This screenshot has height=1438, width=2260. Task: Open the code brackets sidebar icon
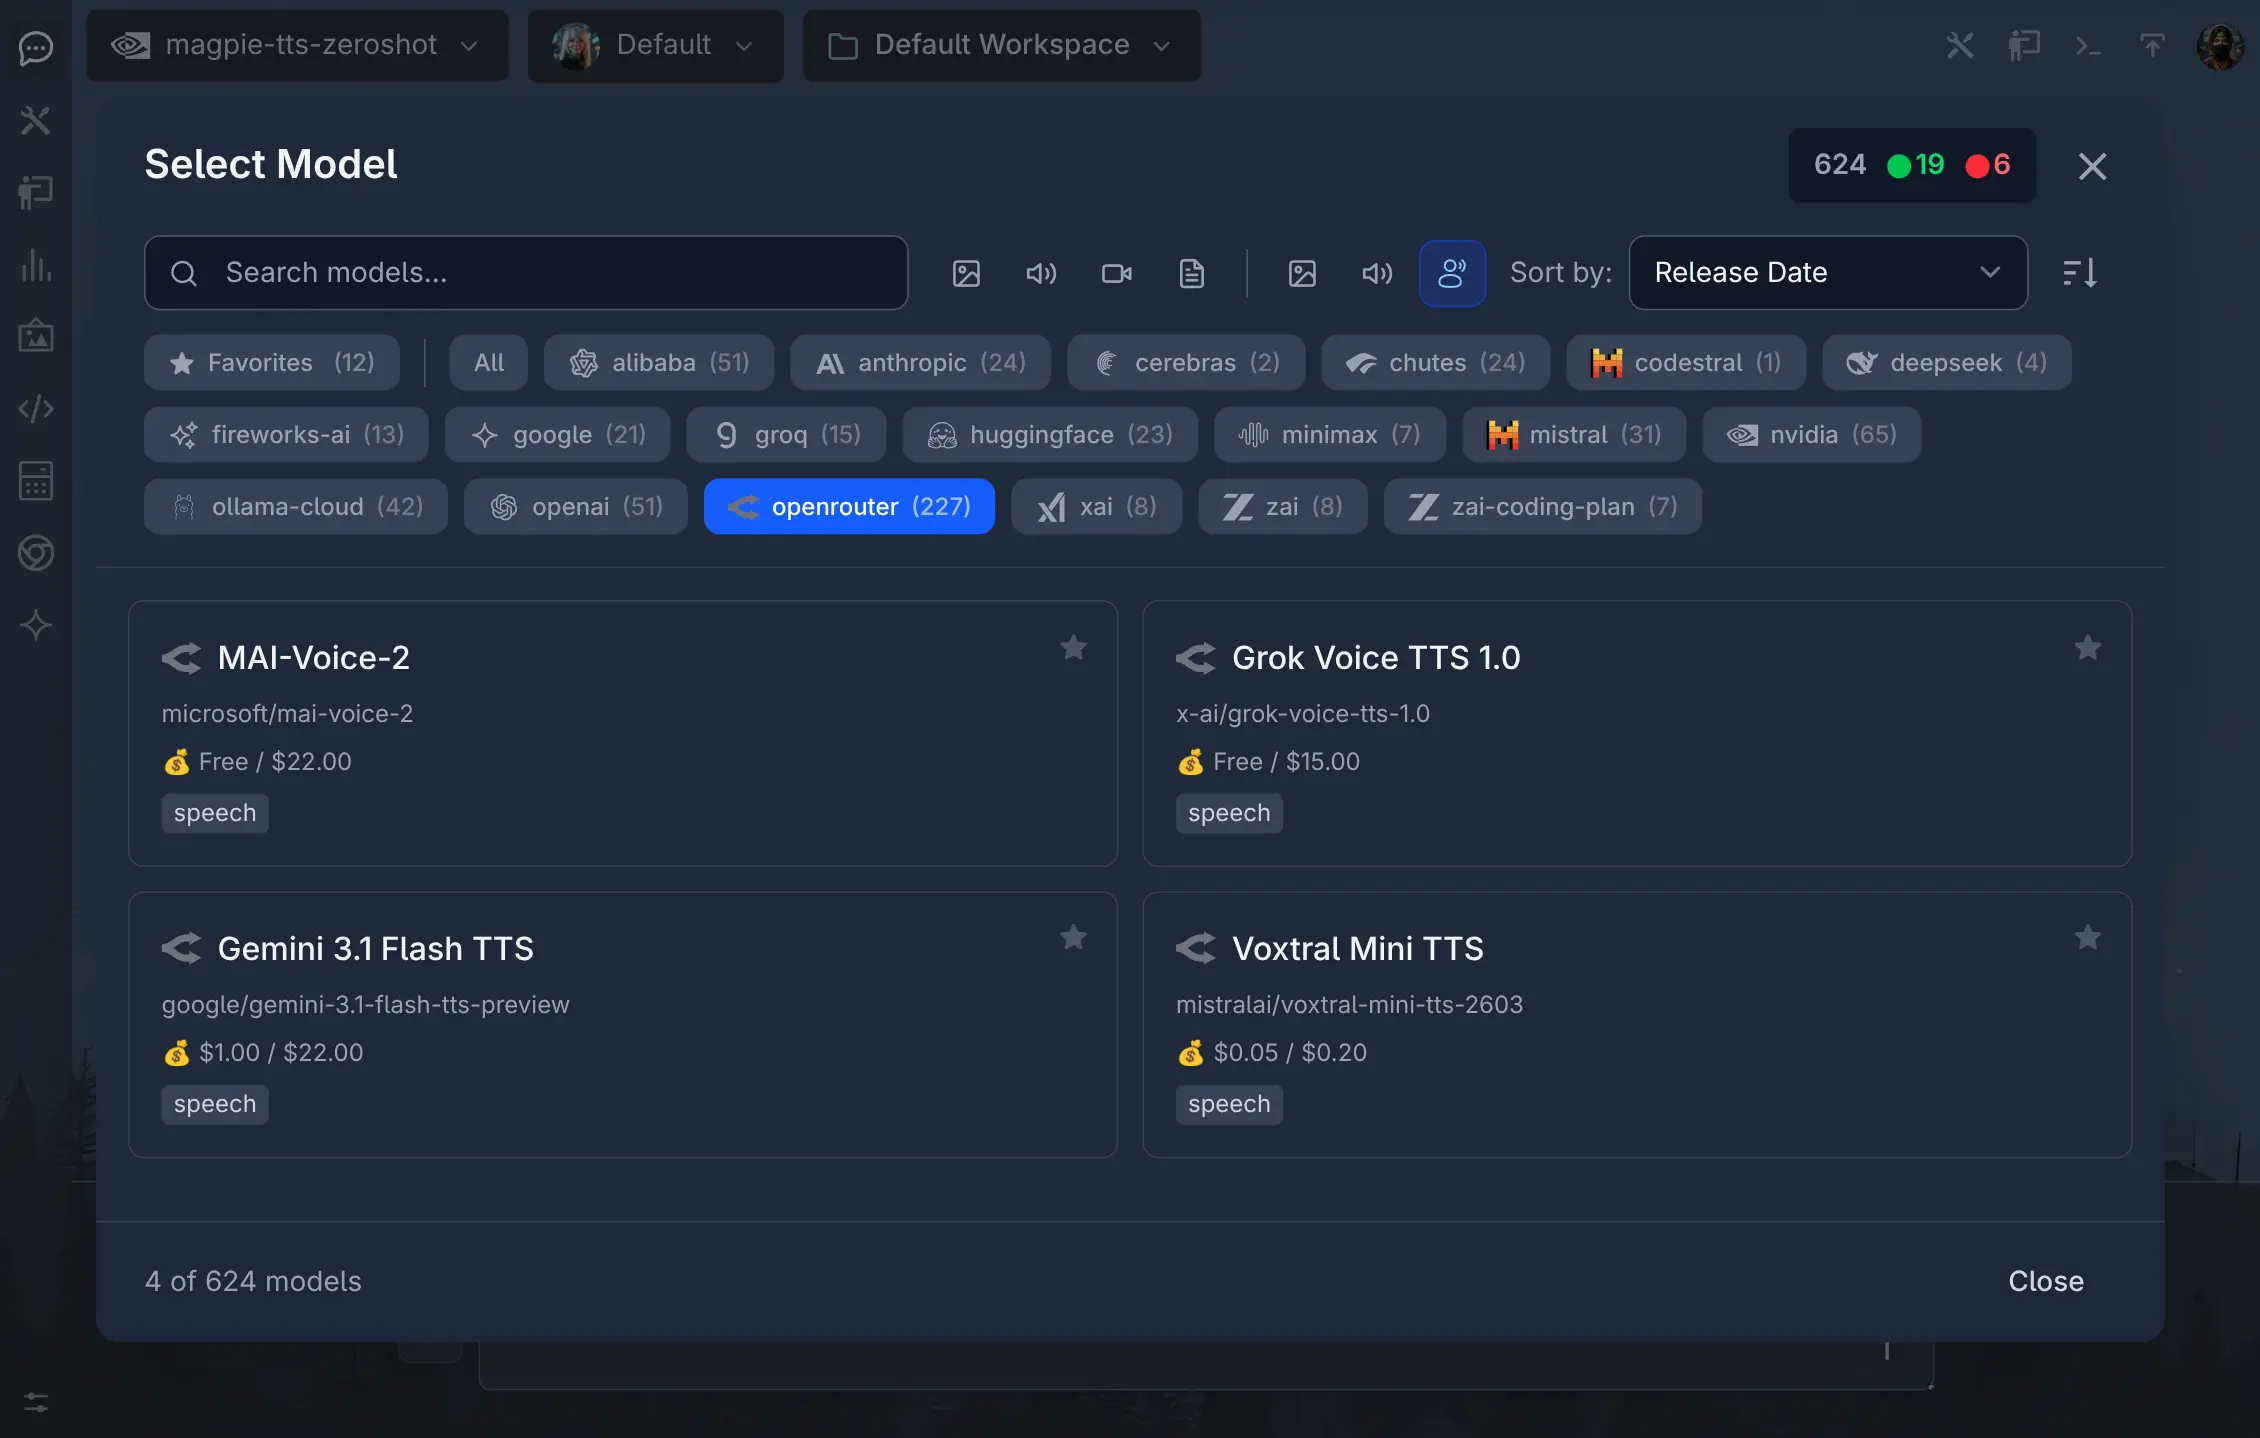pyautogui.click(x=36, y=409)
